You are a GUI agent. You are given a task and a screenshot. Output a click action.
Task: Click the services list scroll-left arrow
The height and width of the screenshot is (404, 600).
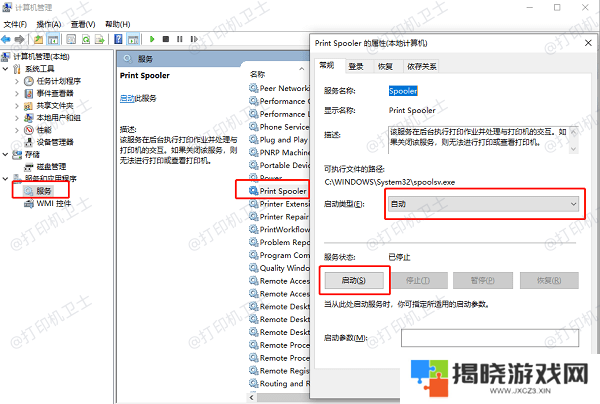tap(251, 397)
